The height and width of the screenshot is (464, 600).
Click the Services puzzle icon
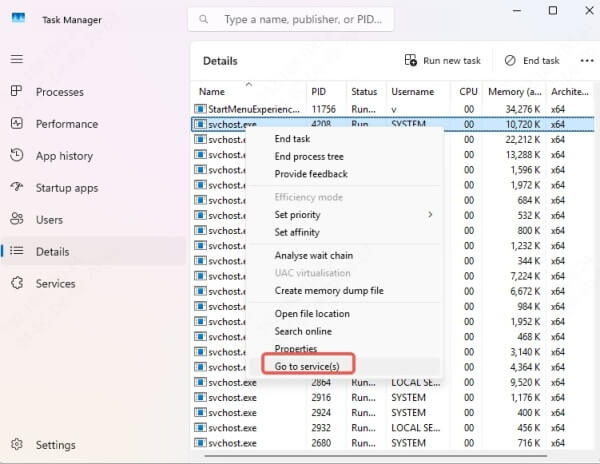click(x=16, y=283)
